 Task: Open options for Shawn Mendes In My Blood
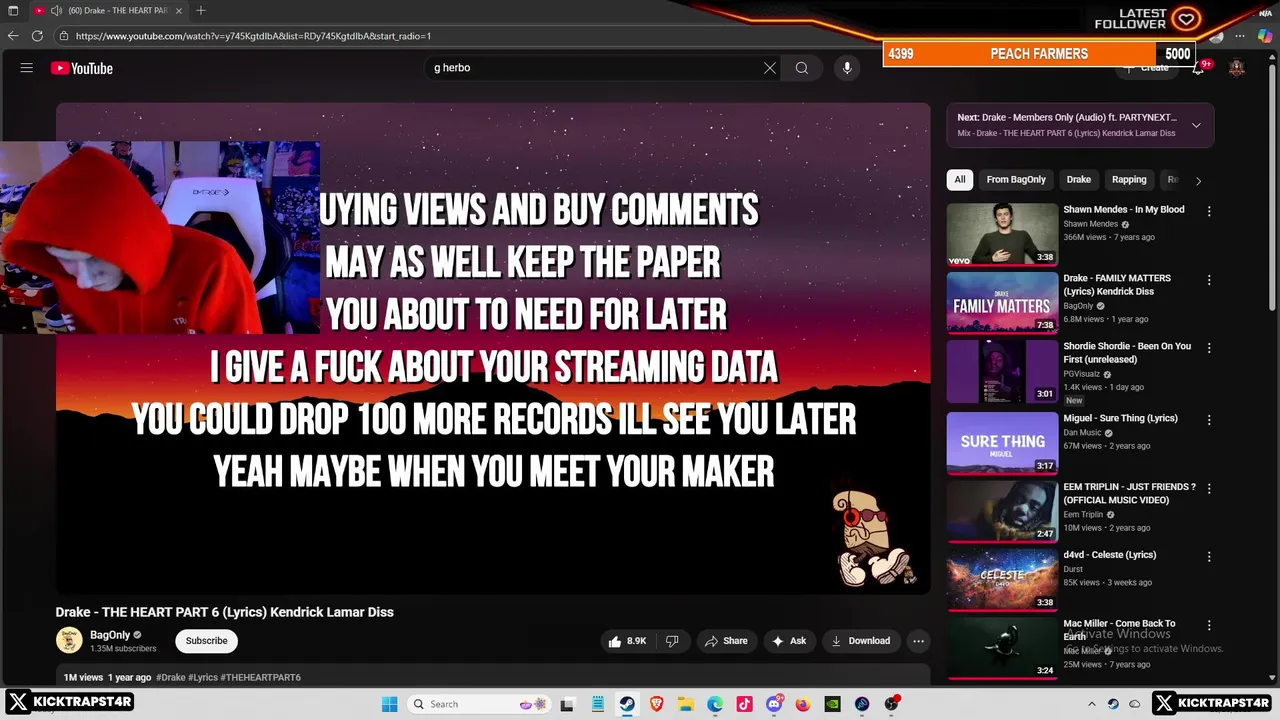coord(1209,211)
